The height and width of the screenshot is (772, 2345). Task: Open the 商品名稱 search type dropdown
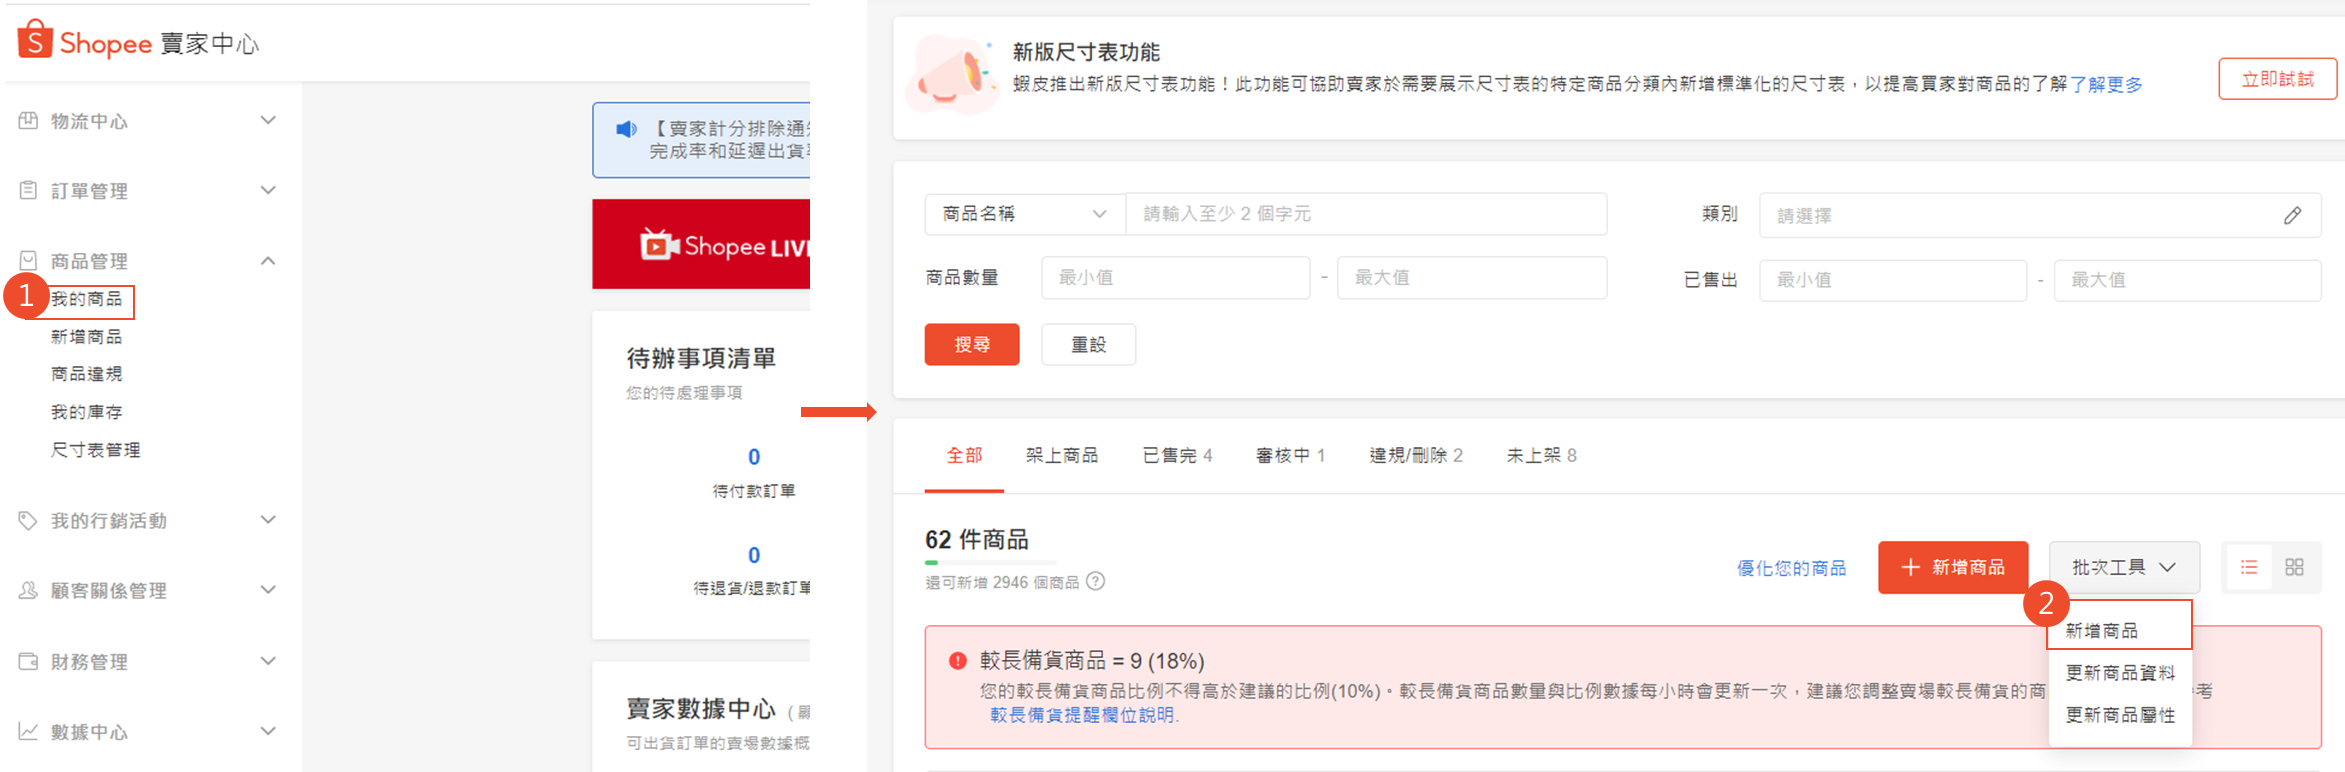(1024, 214)
